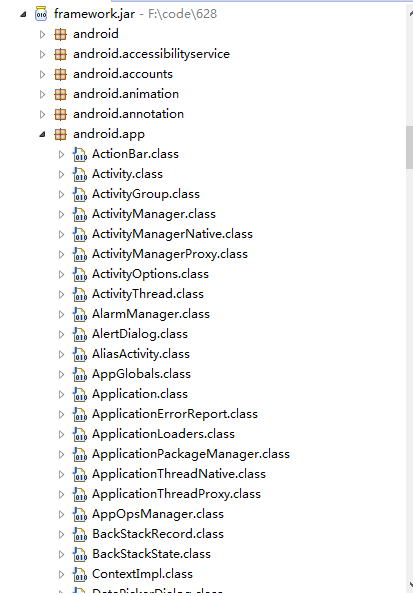
Task: Click the vertical scrollbar thumb
Action: pyautogui.click(x=410, y=147)
